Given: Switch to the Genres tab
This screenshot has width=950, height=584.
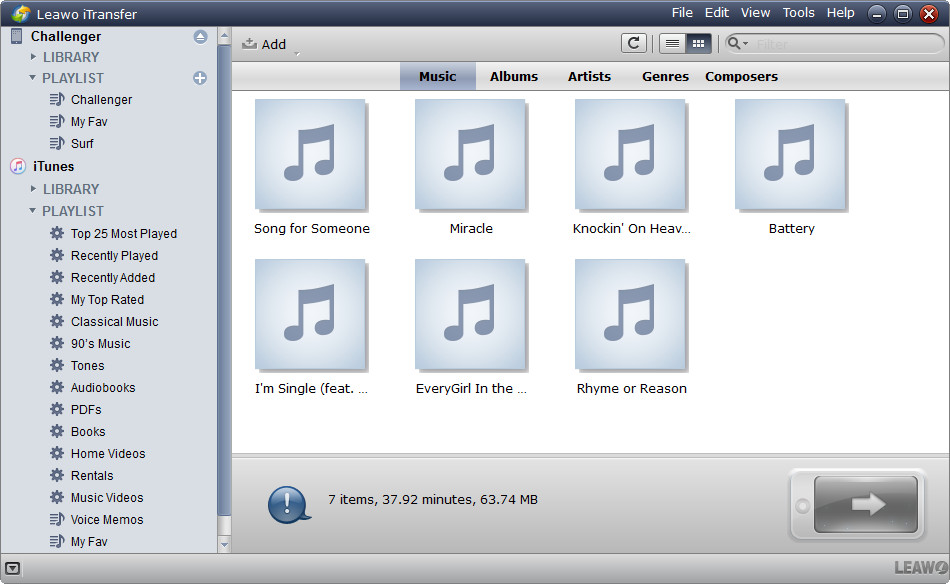Looking at the screenshot, I should [665, 76].
